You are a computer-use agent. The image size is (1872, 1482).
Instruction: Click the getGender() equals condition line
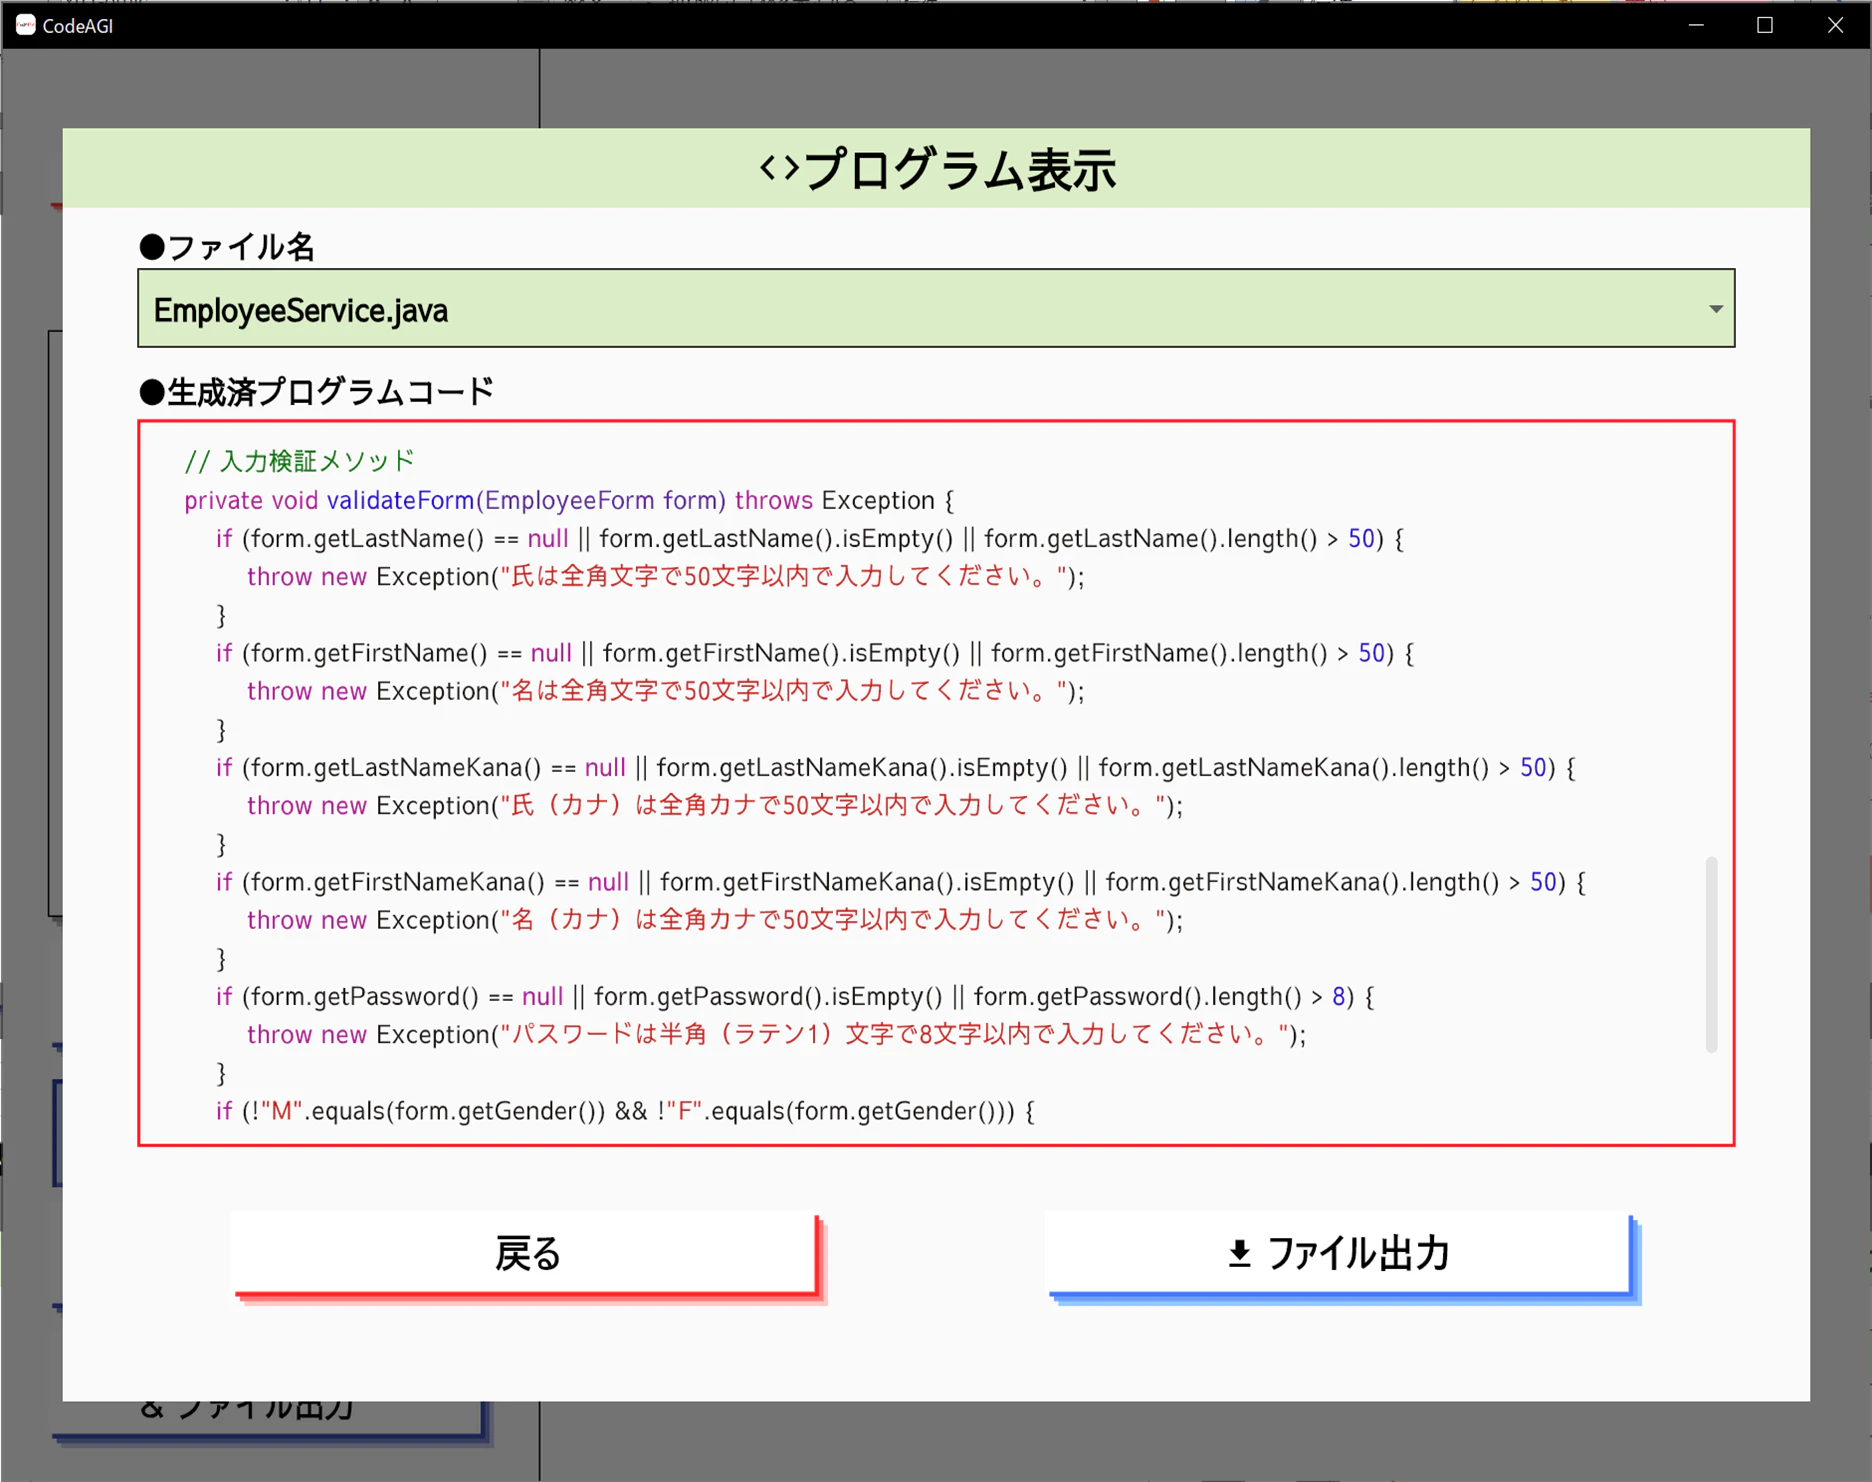point(625,1111)
